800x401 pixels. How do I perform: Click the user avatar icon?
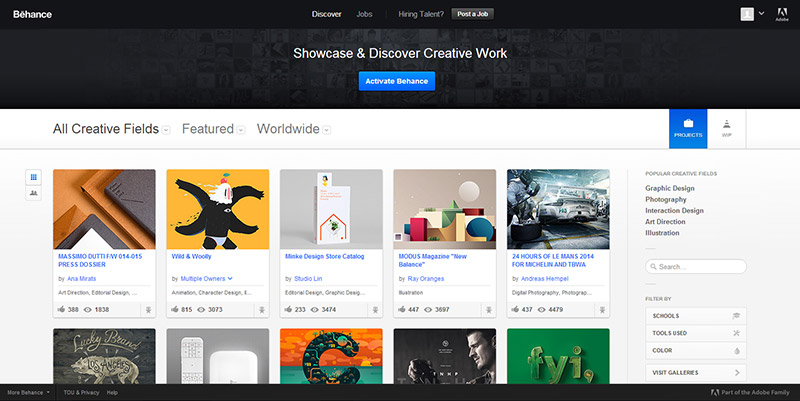coord(747,14)
